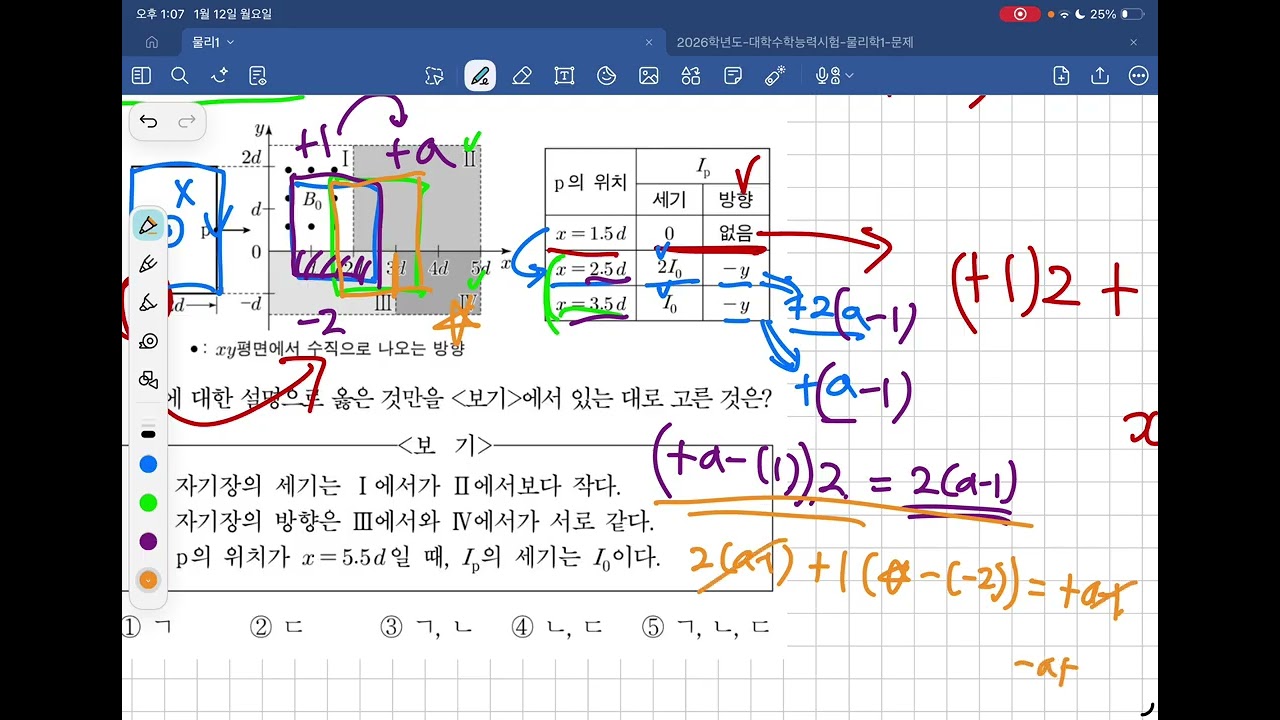
Task: Select the Pen tool in top toolbar
Action: click(x=480, y=76)
